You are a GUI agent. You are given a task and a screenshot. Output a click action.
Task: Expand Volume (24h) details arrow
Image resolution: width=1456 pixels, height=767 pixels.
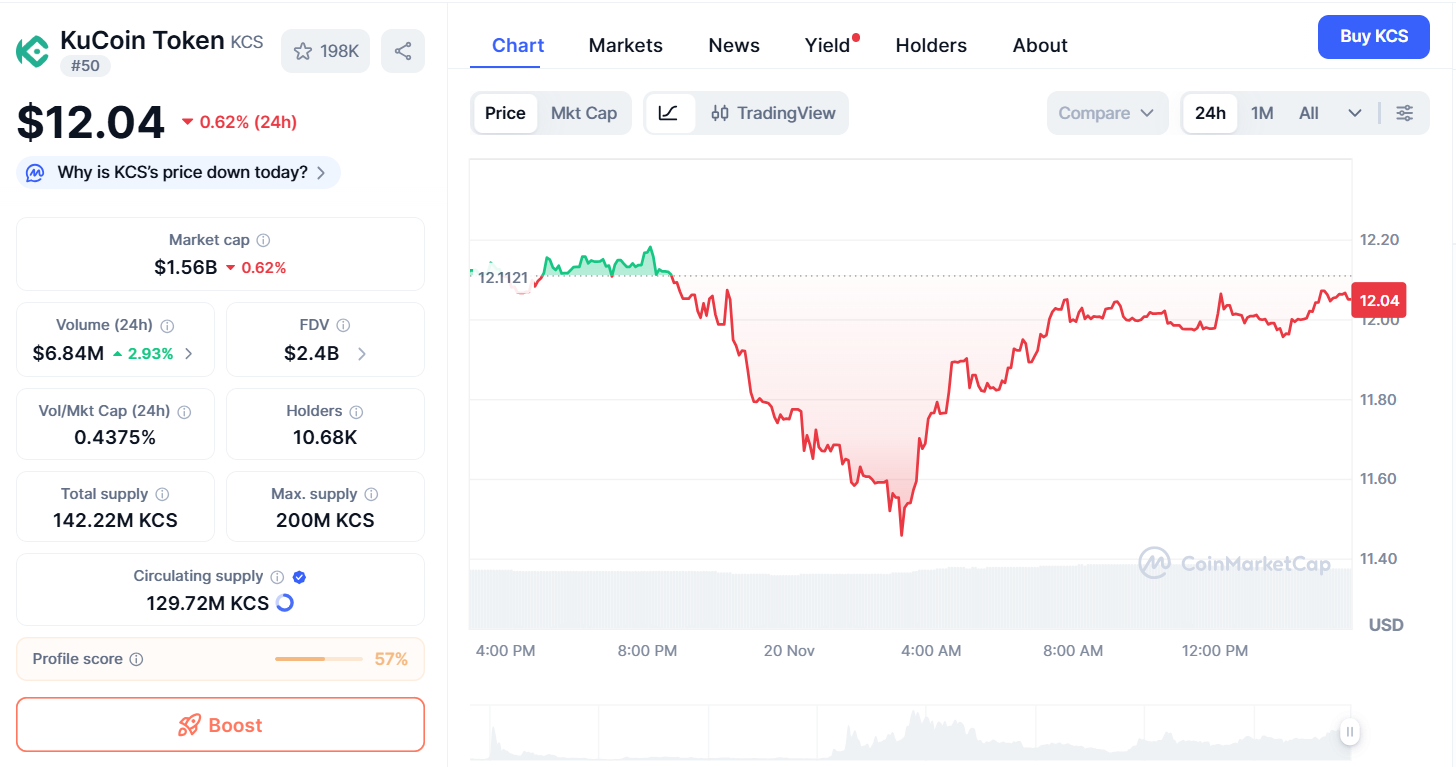pos(189,353)
